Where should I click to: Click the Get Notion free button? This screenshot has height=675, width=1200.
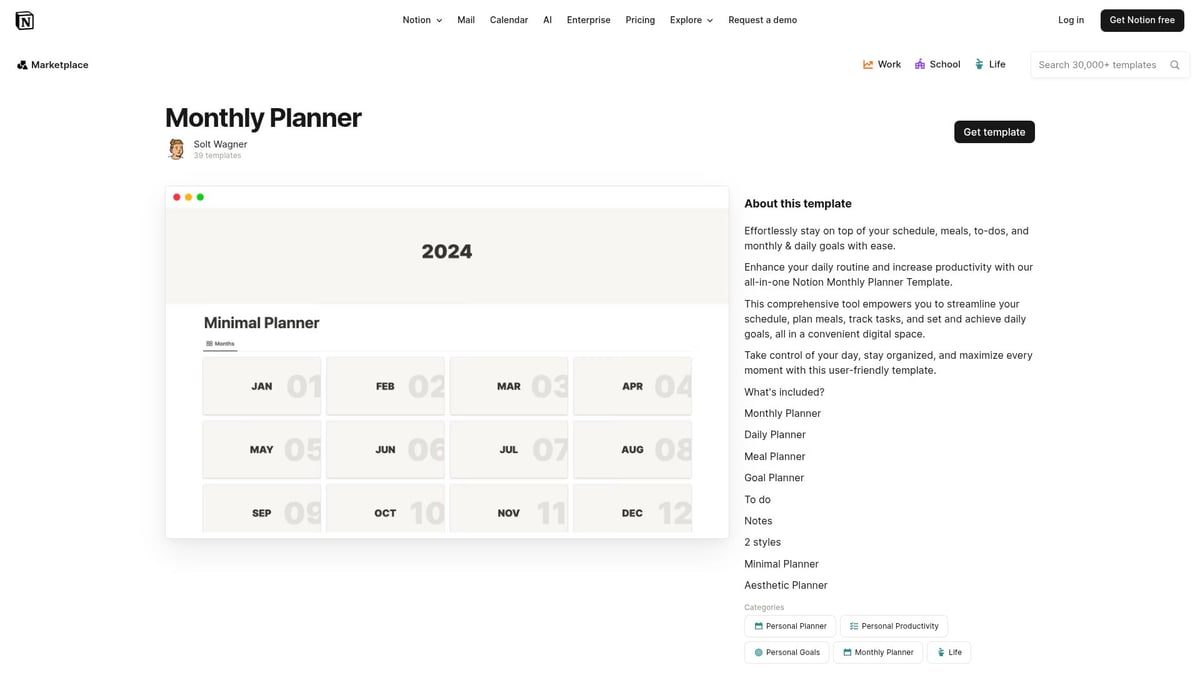(x=1141, y=19)
